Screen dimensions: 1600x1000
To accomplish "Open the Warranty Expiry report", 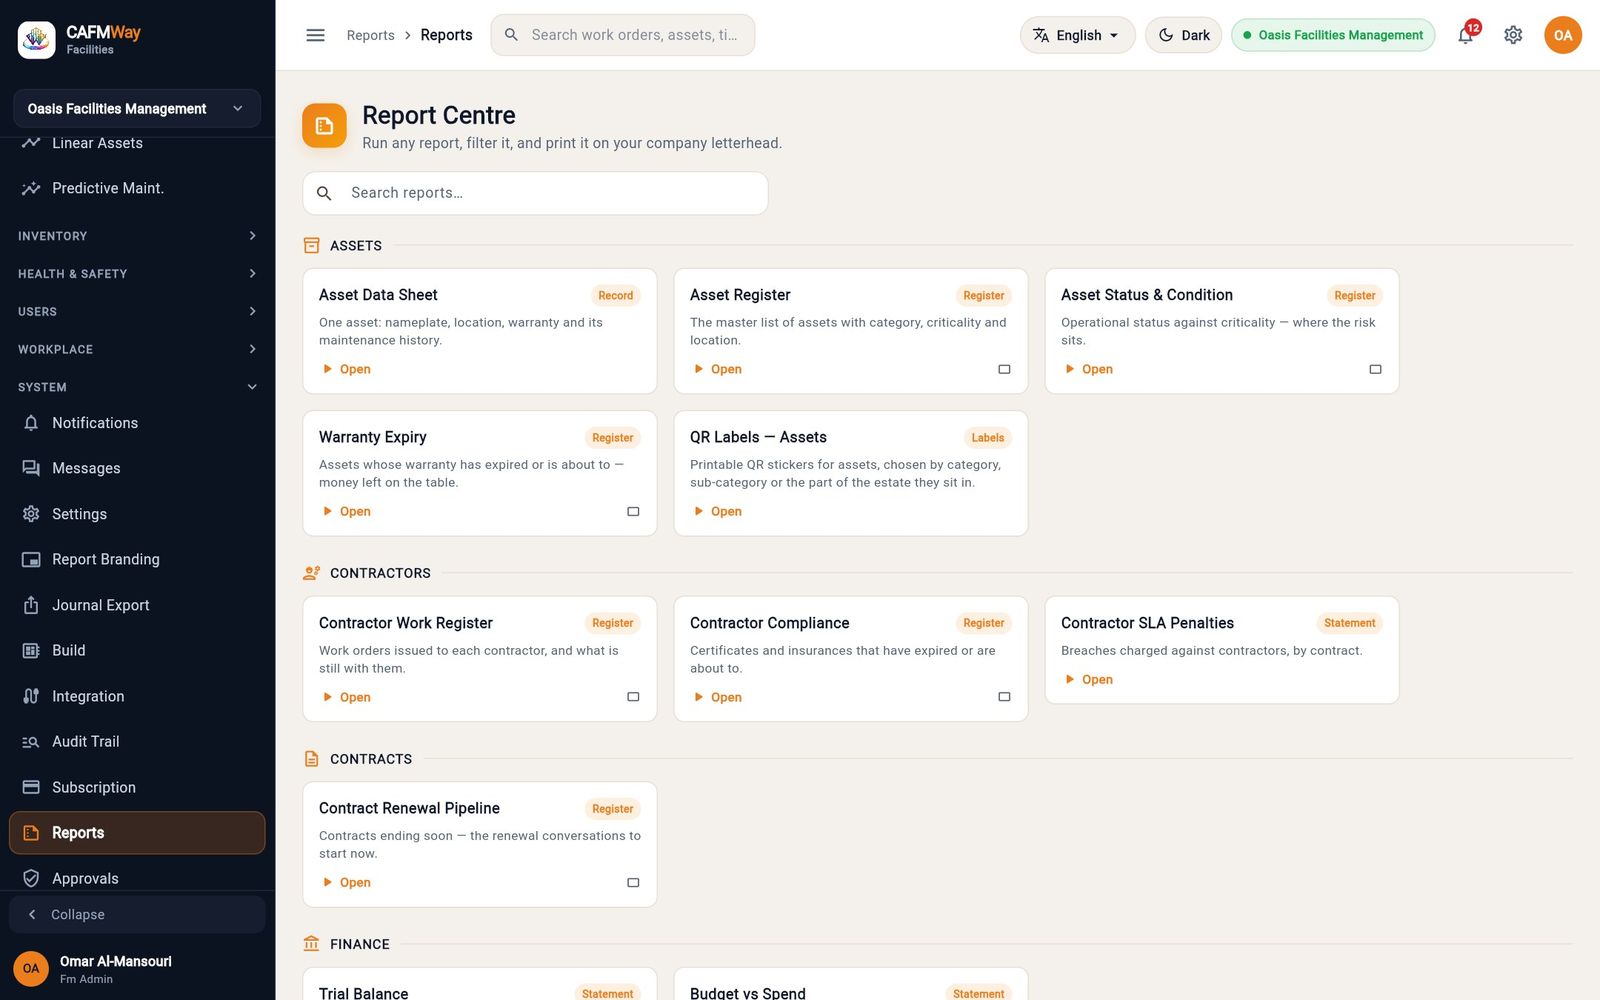I will tap(346, 511).
